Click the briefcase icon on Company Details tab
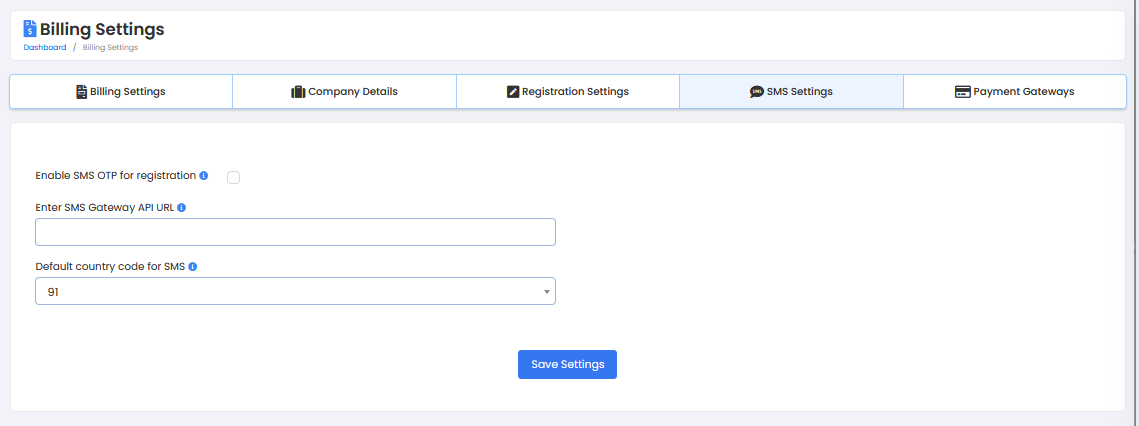 (x=298, y=92)
